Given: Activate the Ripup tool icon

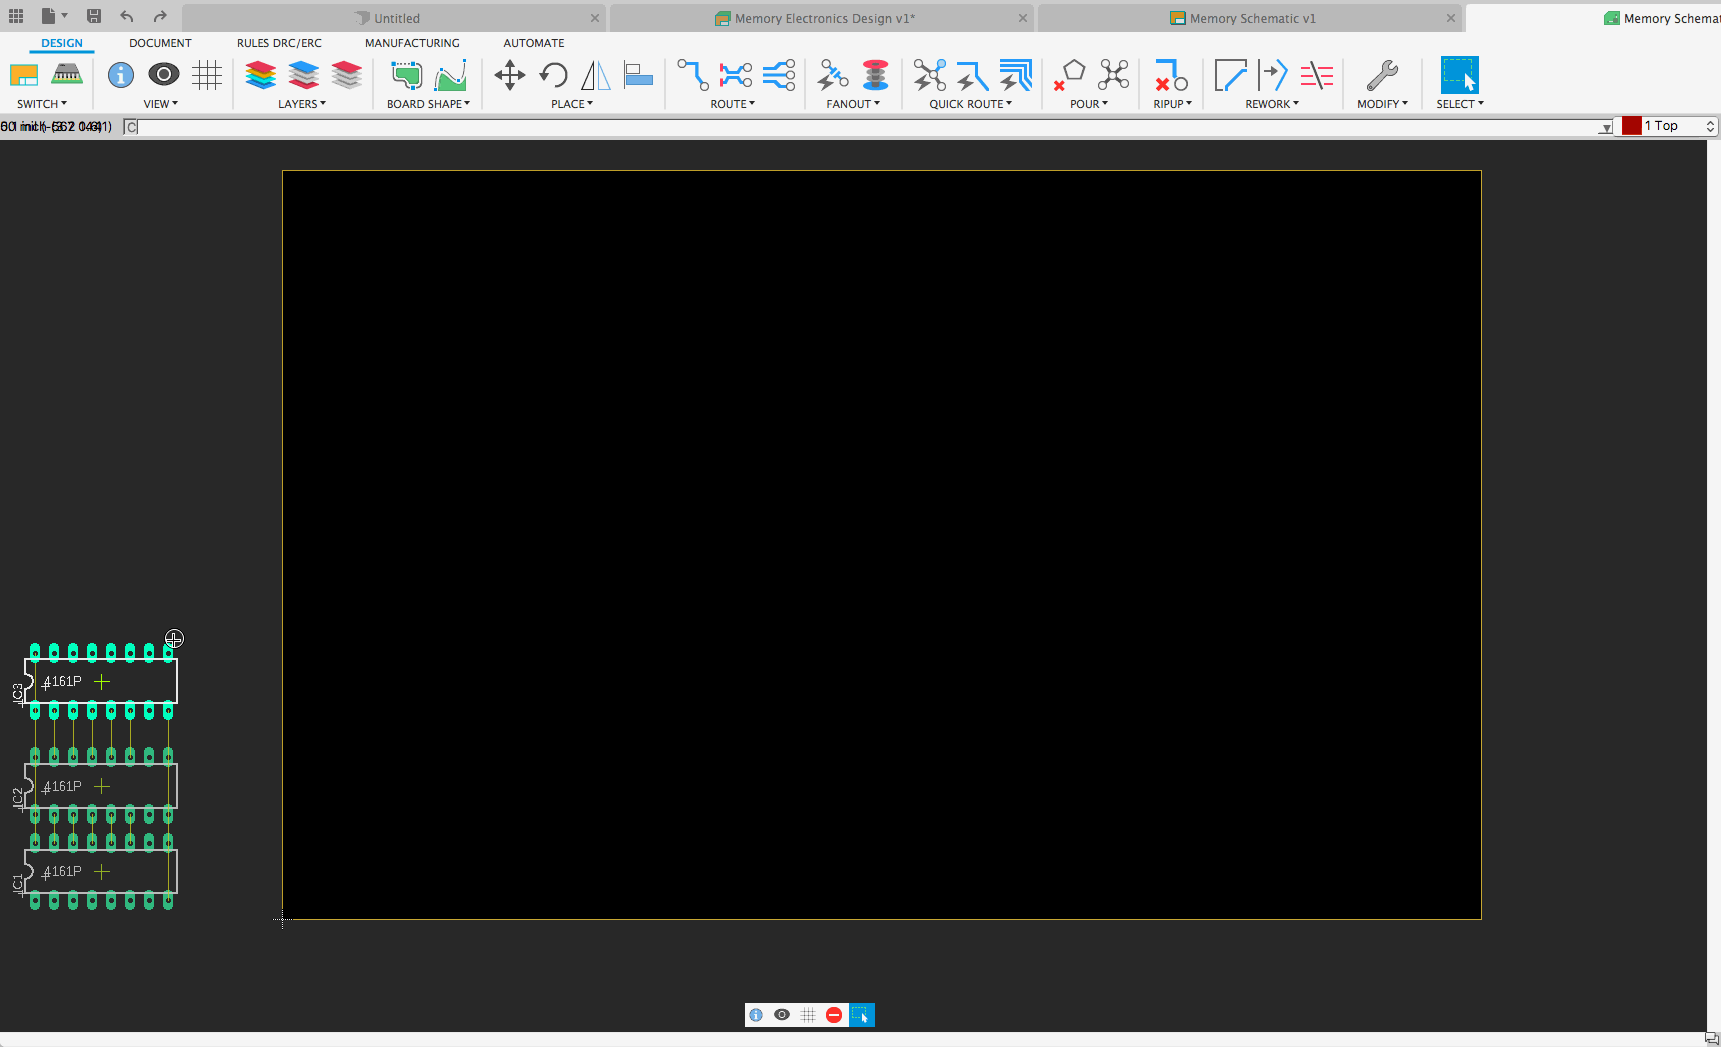Looking at the screenshot, I should (x=1171, y=75).
